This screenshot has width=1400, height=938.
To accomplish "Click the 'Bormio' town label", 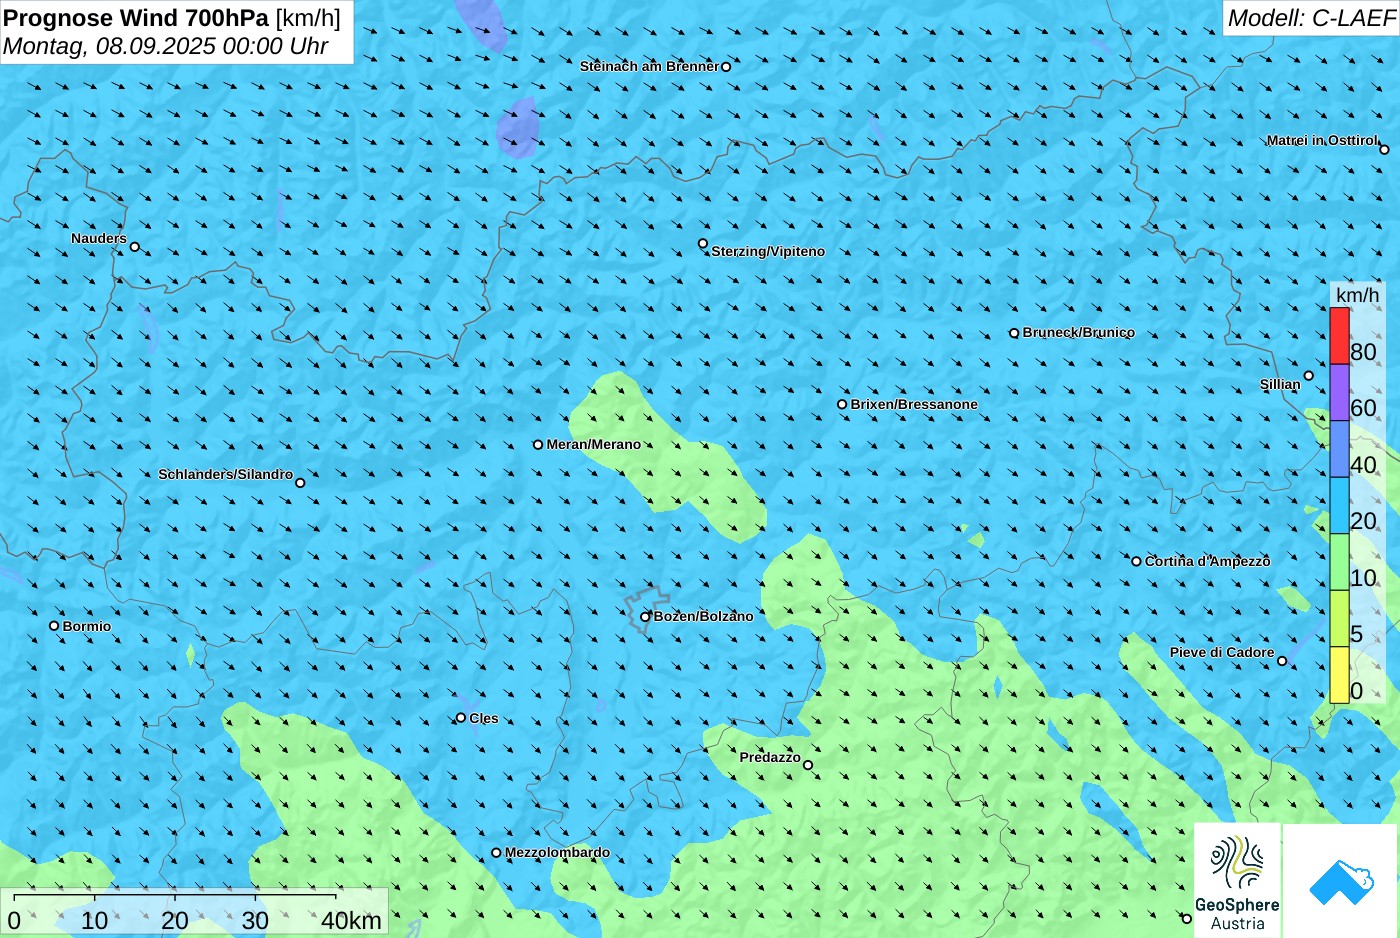I will tap(87, 626).
